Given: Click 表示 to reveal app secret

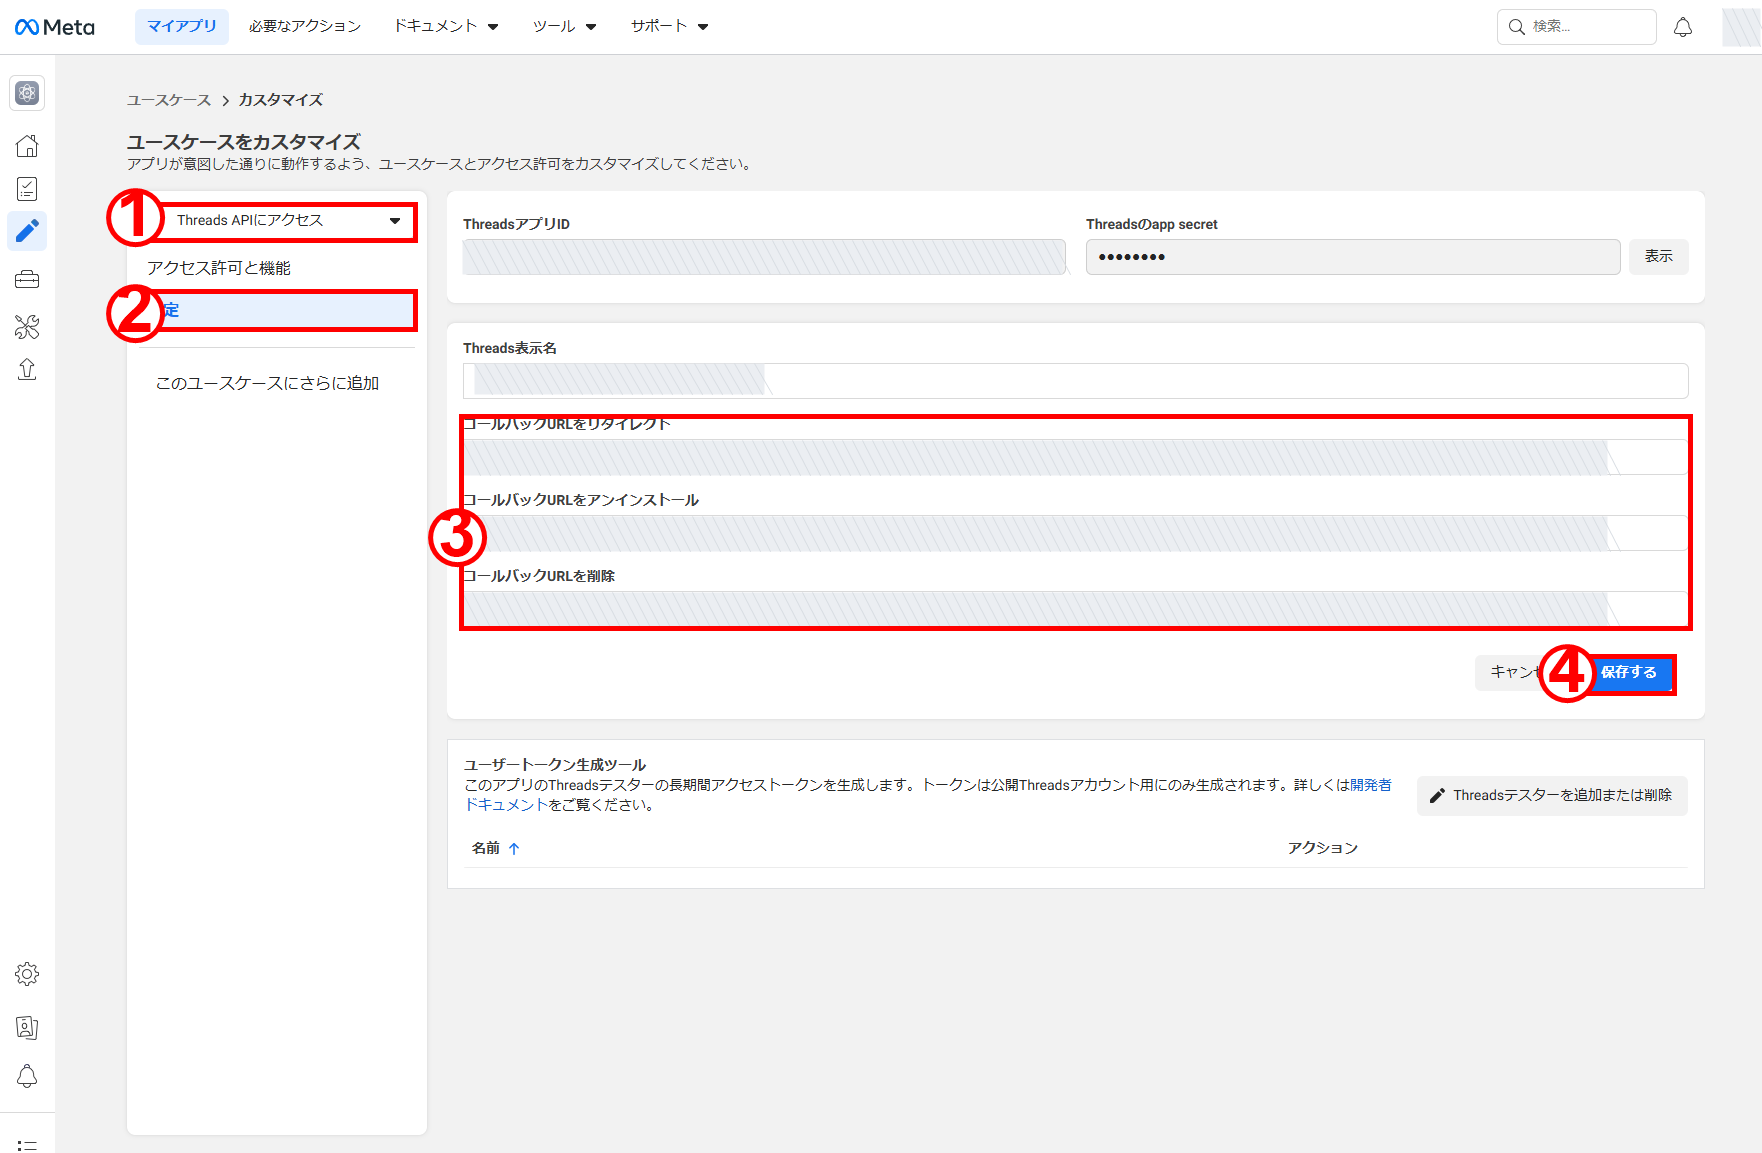Looking at the screenshot, I should click(x=1658, y=257).
